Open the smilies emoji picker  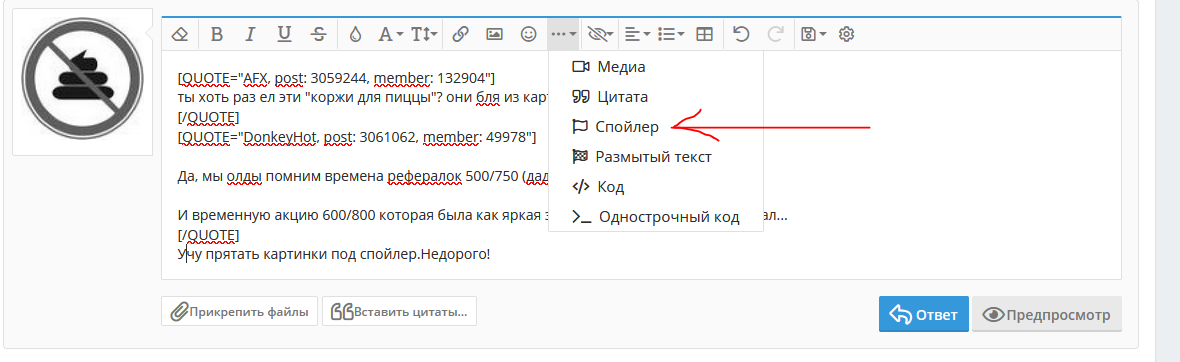[529, 34]
